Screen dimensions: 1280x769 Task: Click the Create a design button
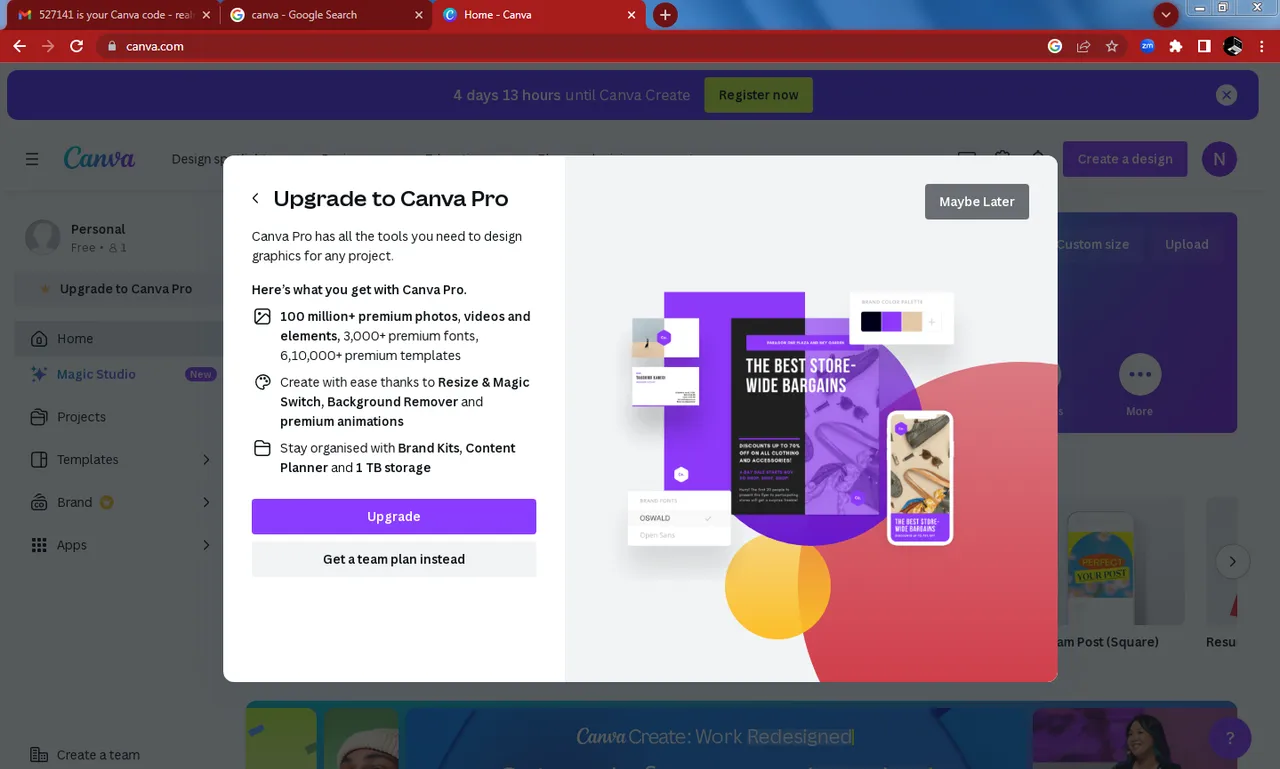click(x=1125, y=159)
